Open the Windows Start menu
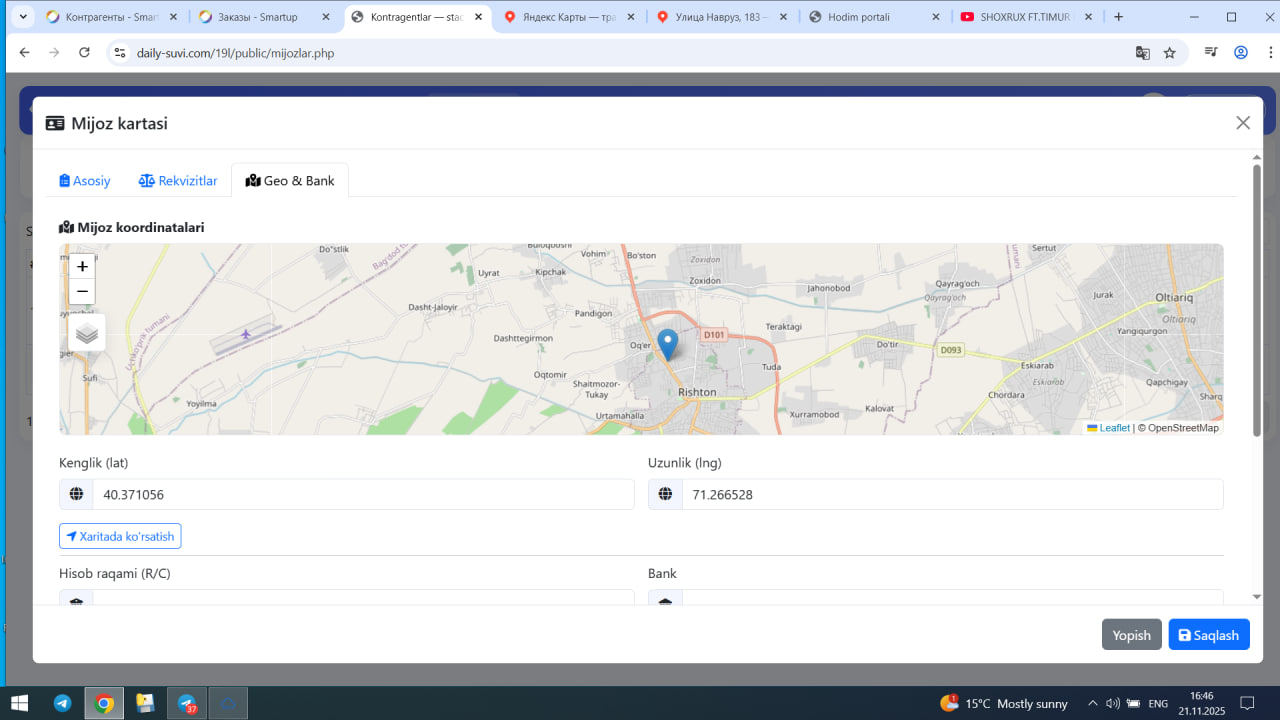1280x720 pixels. 19,703
